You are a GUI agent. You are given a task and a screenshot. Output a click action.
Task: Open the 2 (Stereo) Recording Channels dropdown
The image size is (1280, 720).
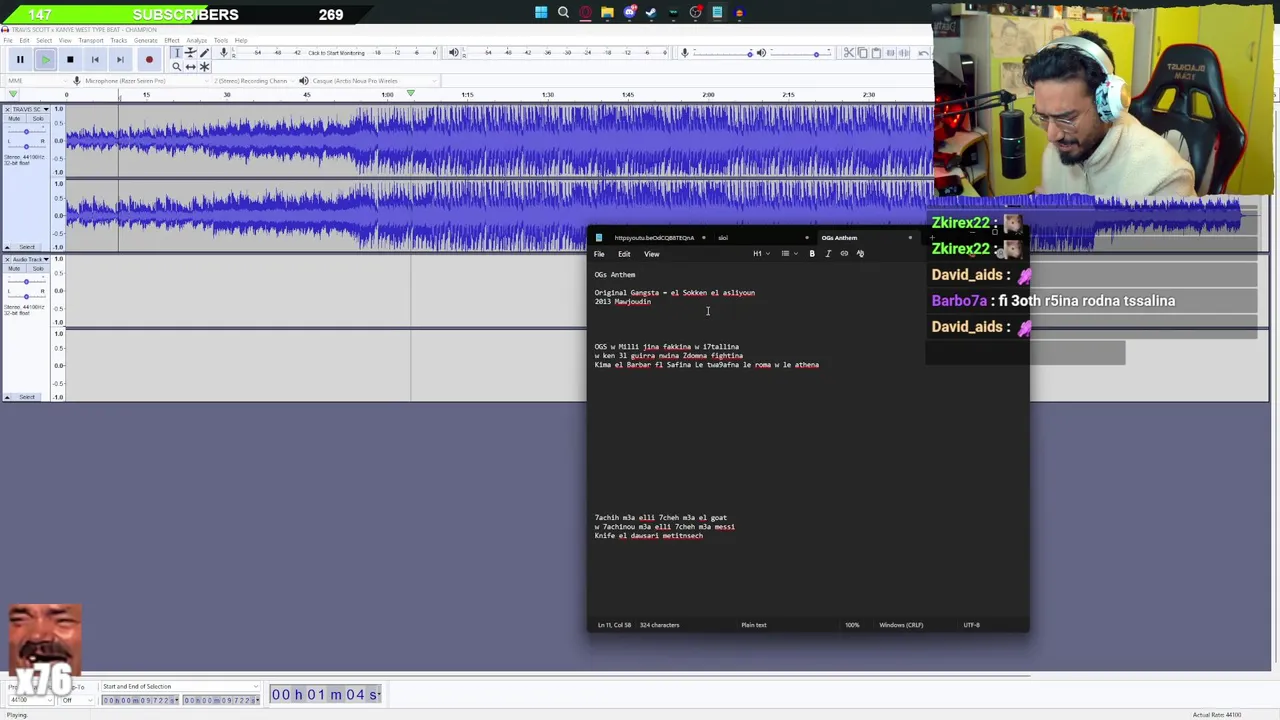pos(254,81)
